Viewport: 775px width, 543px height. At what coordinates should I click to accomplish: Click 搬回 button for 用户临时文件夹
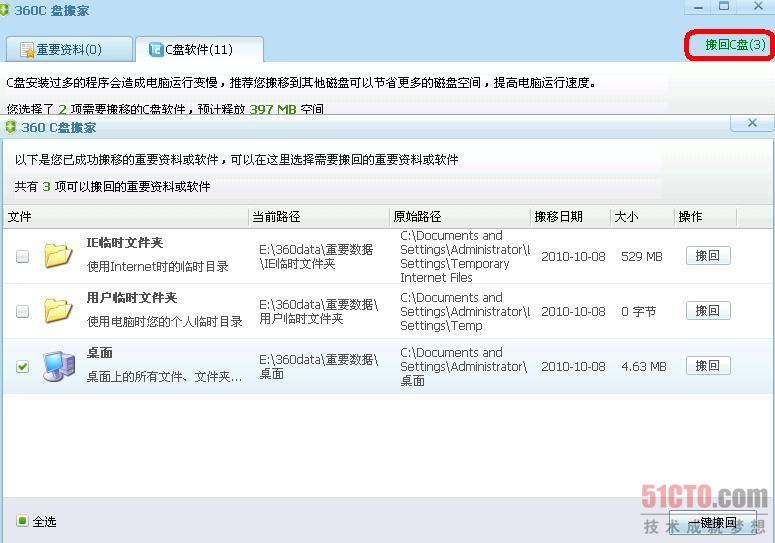[x=708, y=311]
